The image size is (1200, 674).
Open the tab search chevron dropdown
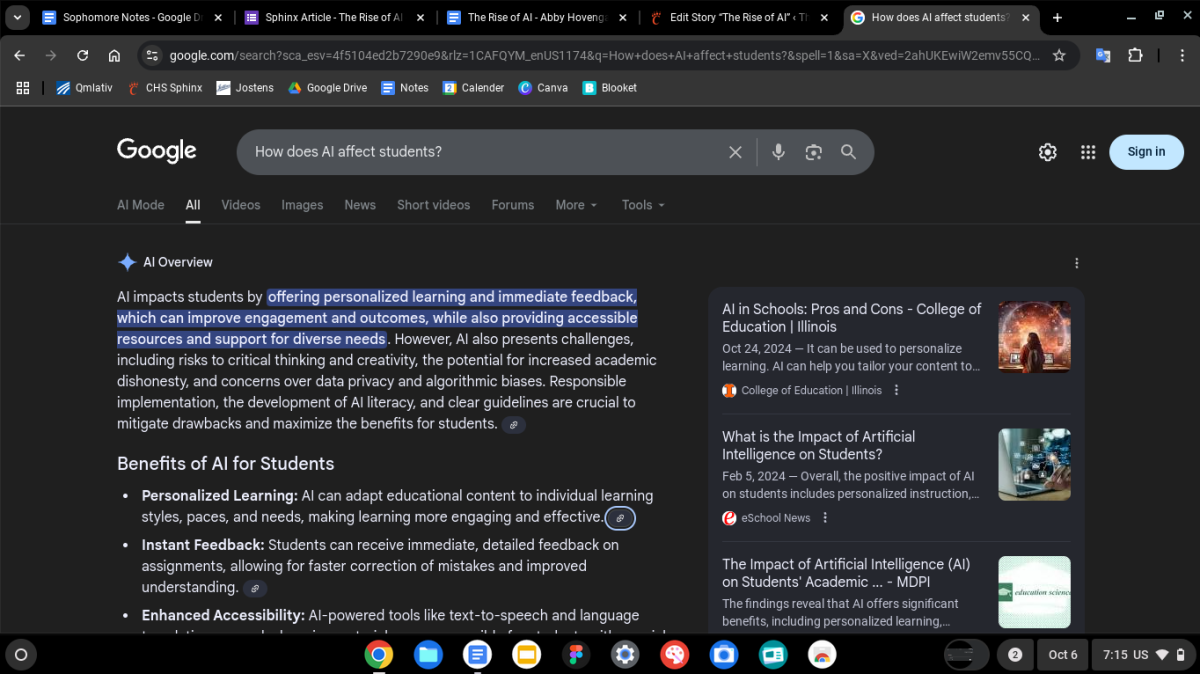click(17, 18)
